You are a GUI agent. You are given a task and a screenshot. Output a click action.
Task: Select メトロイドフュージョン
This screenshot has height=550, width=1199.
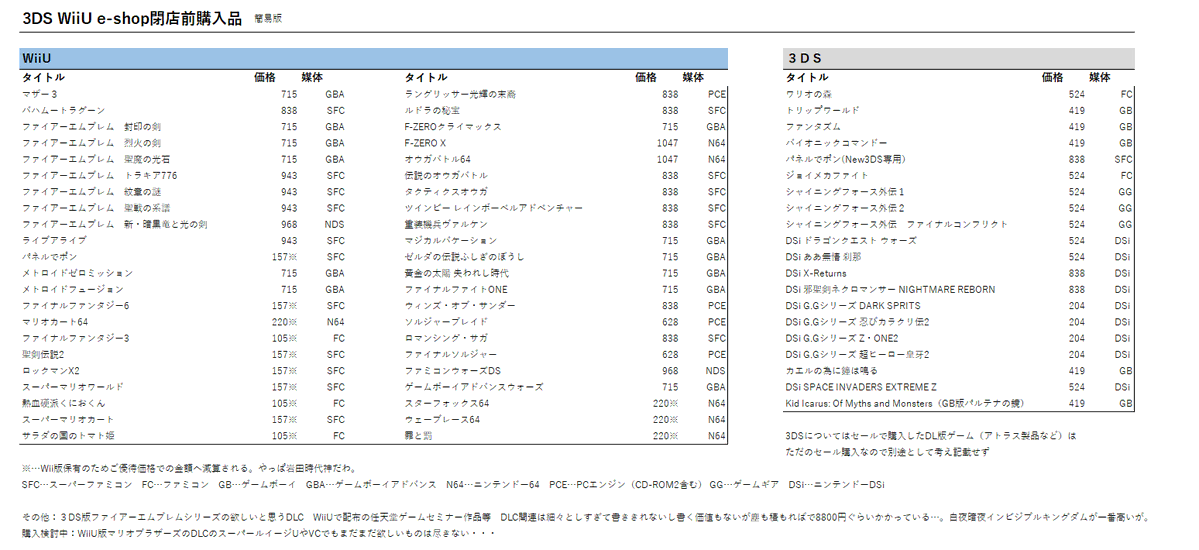[73, 289]
